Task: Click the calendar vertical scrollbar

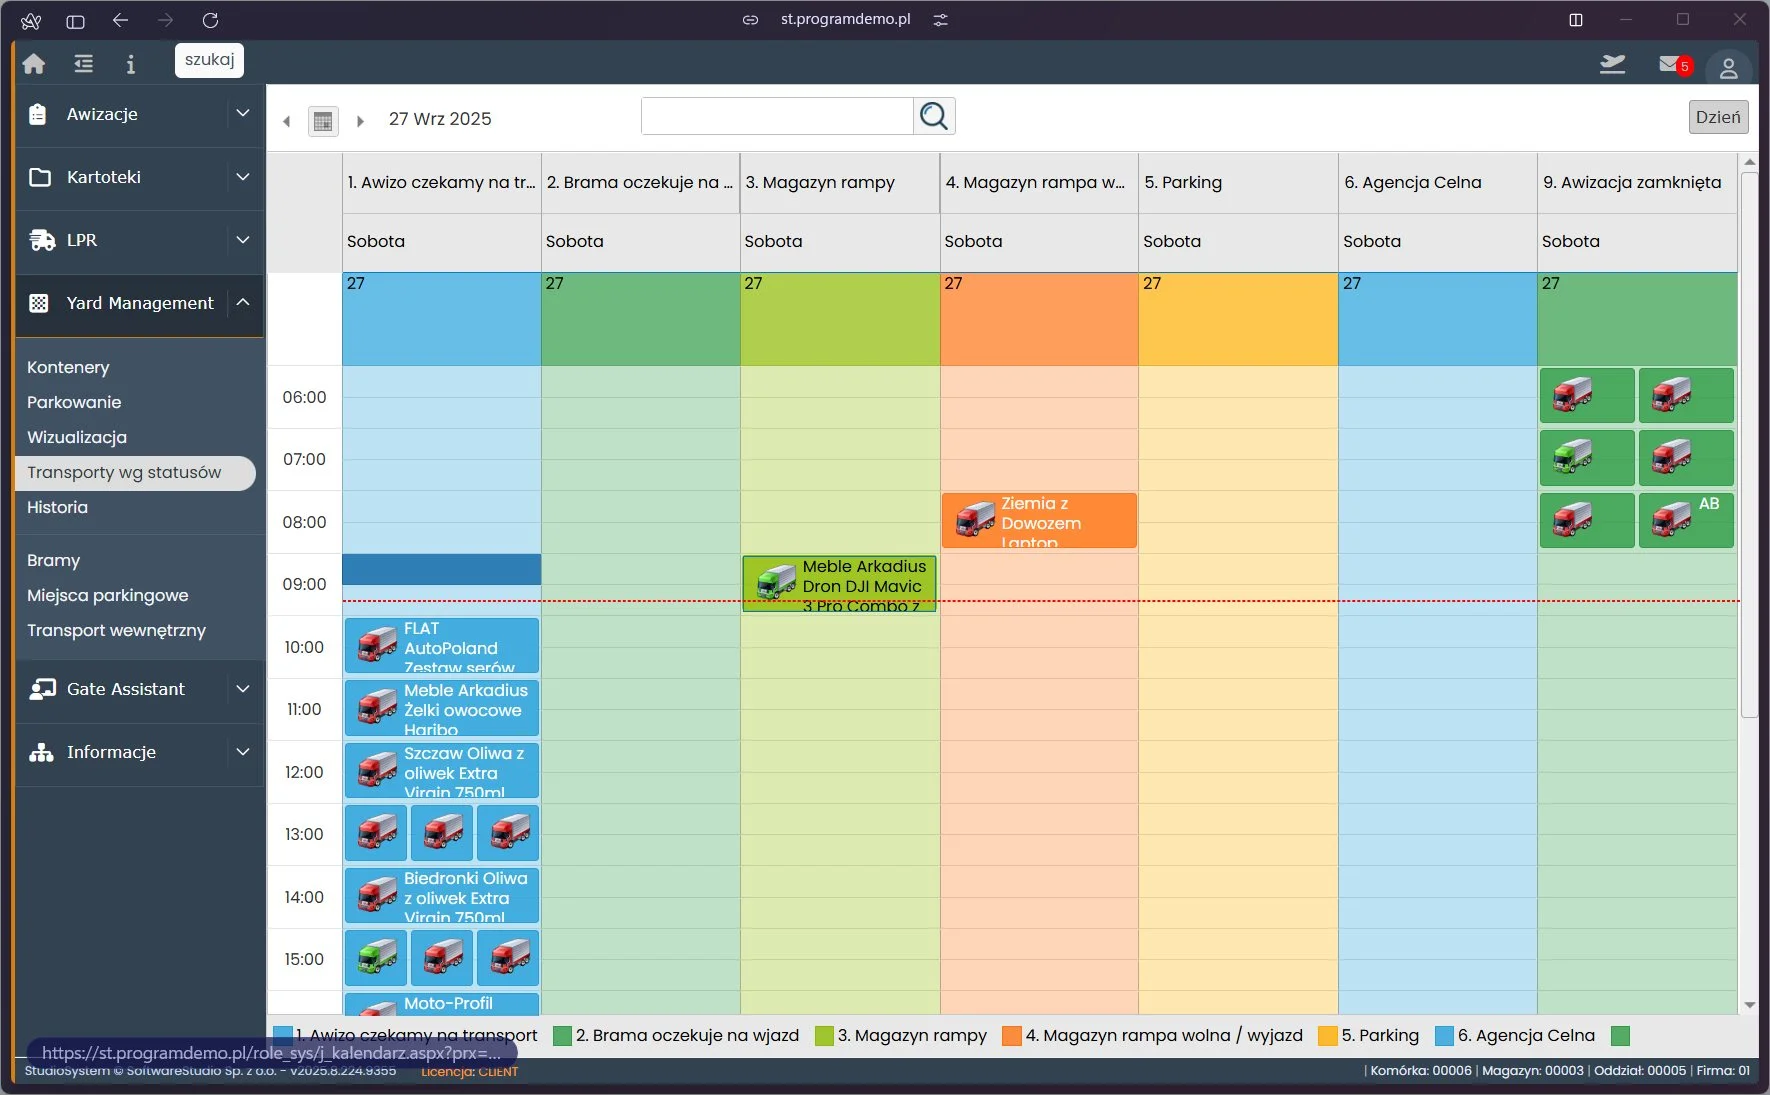Action: [1749, 445]
